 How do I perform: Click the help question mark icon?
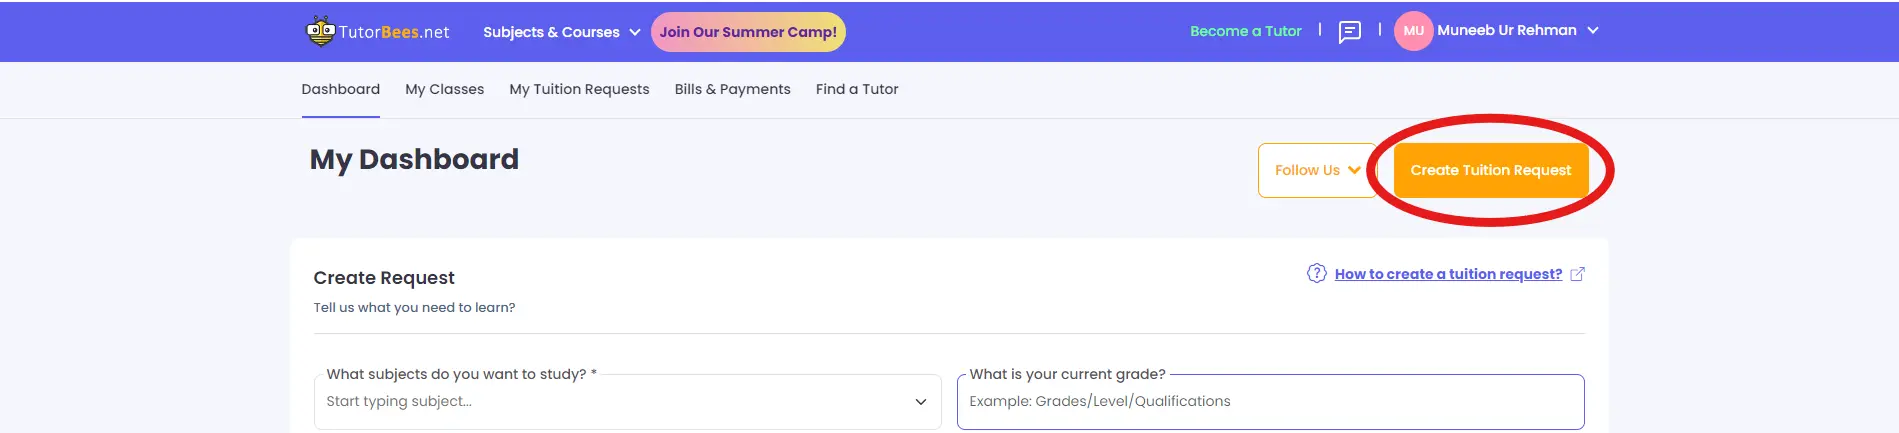pyautogui.click(x=1316, y=273)
